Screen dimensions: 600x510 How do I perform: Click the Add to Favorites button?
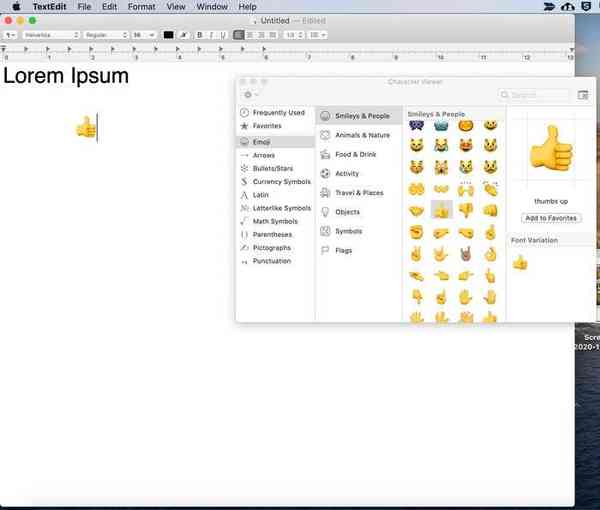(x=552, y=218)
